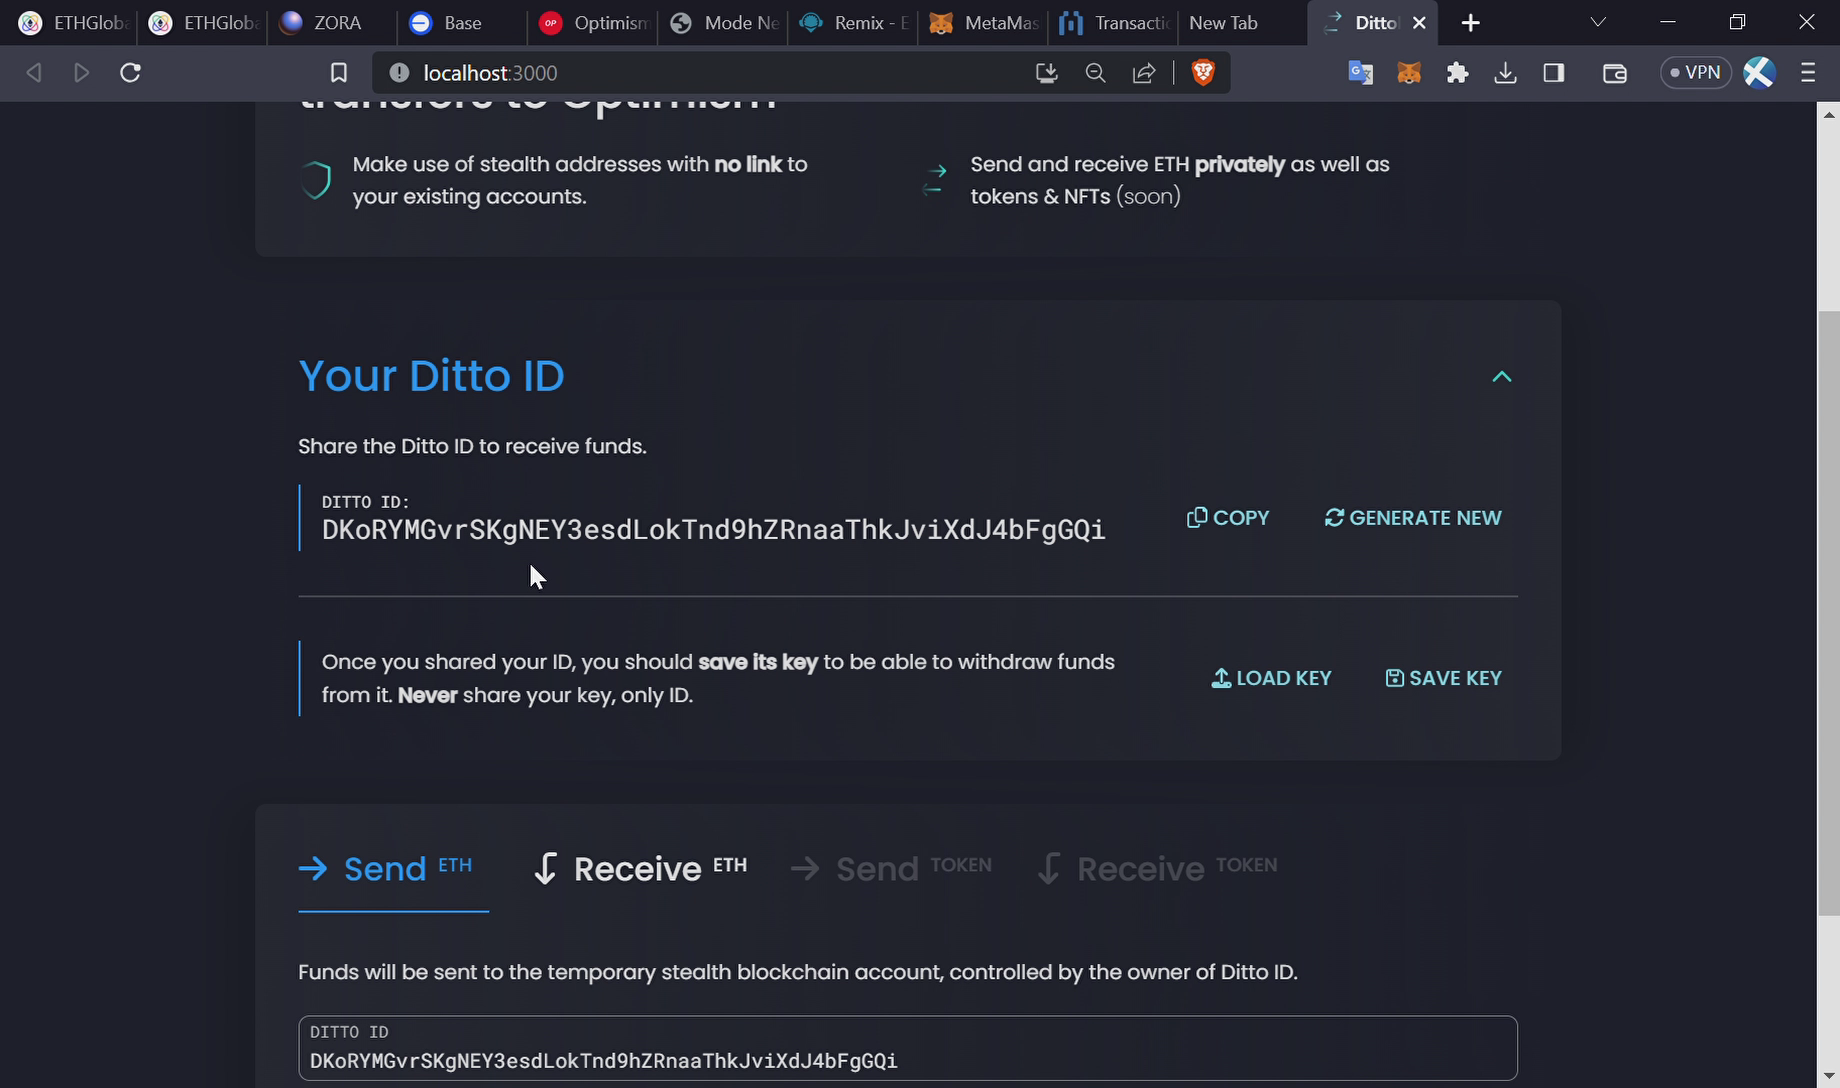
Task: Generate a new Ditto ID
Action: (1413, 518)
